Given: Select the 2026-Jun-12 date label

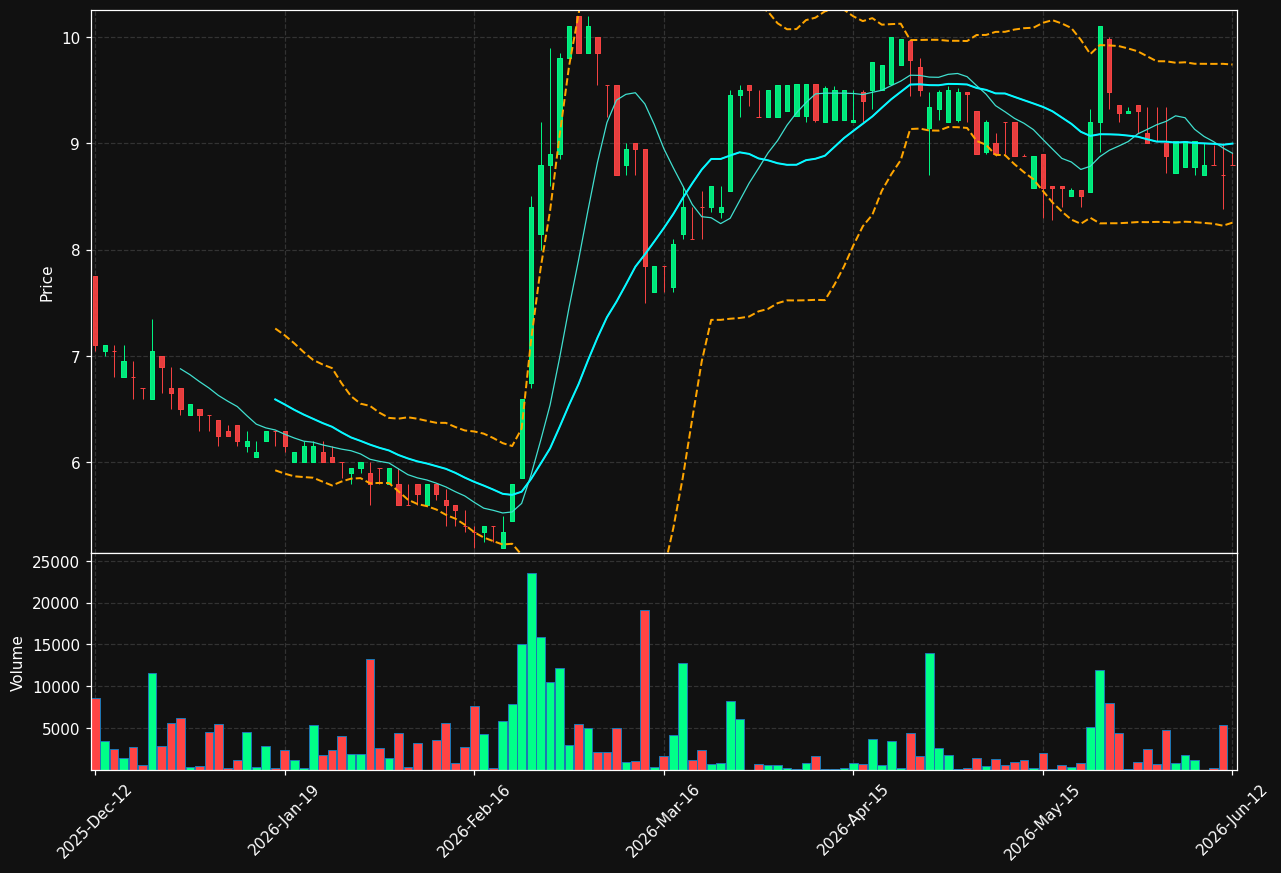Looking at the screenshot, I should pyautogui.click(x=1232, y=820).
